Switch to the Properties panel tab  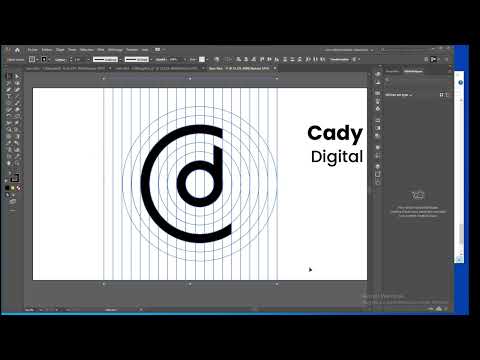[392, 71]
